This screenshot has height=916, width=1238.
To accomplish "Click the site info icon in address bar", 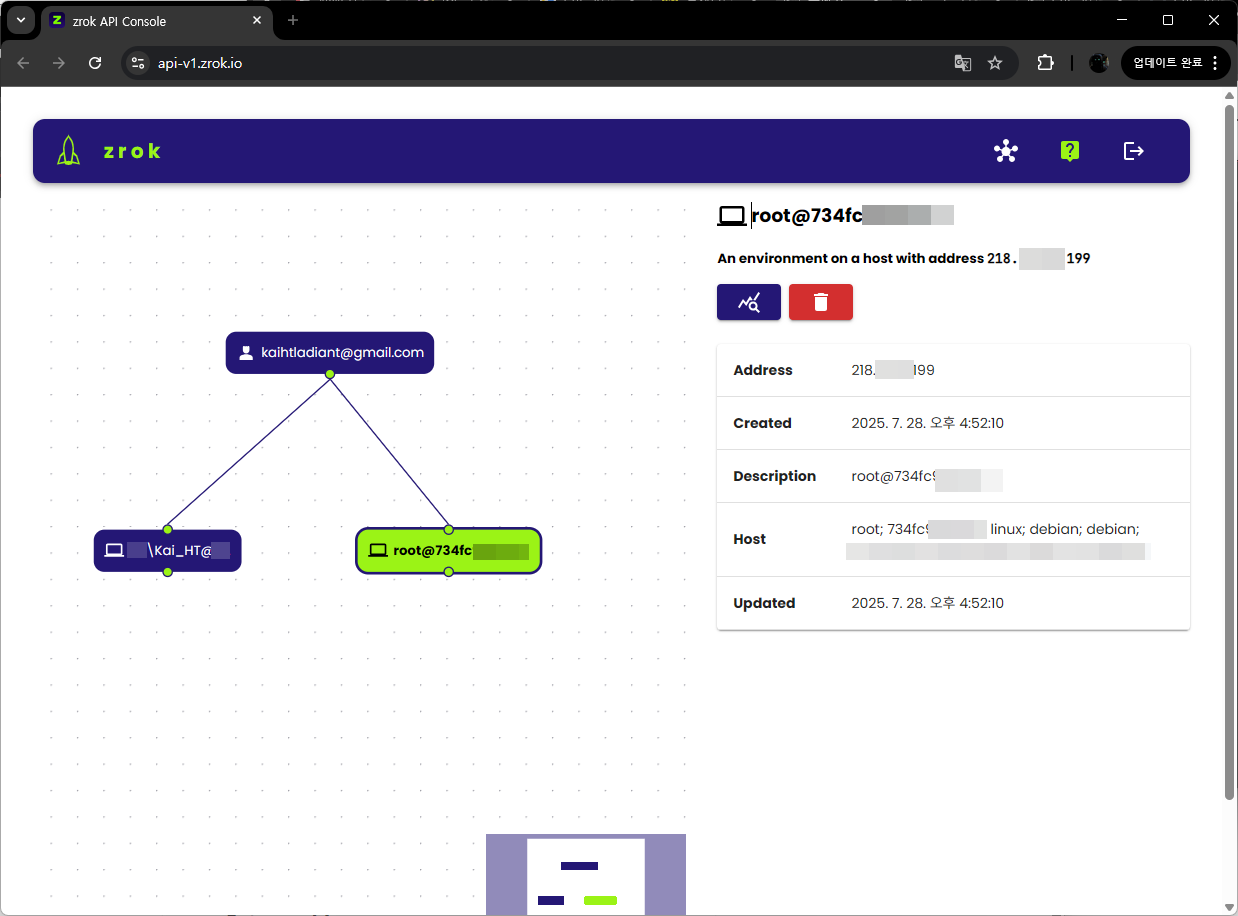I will [139, 63].
